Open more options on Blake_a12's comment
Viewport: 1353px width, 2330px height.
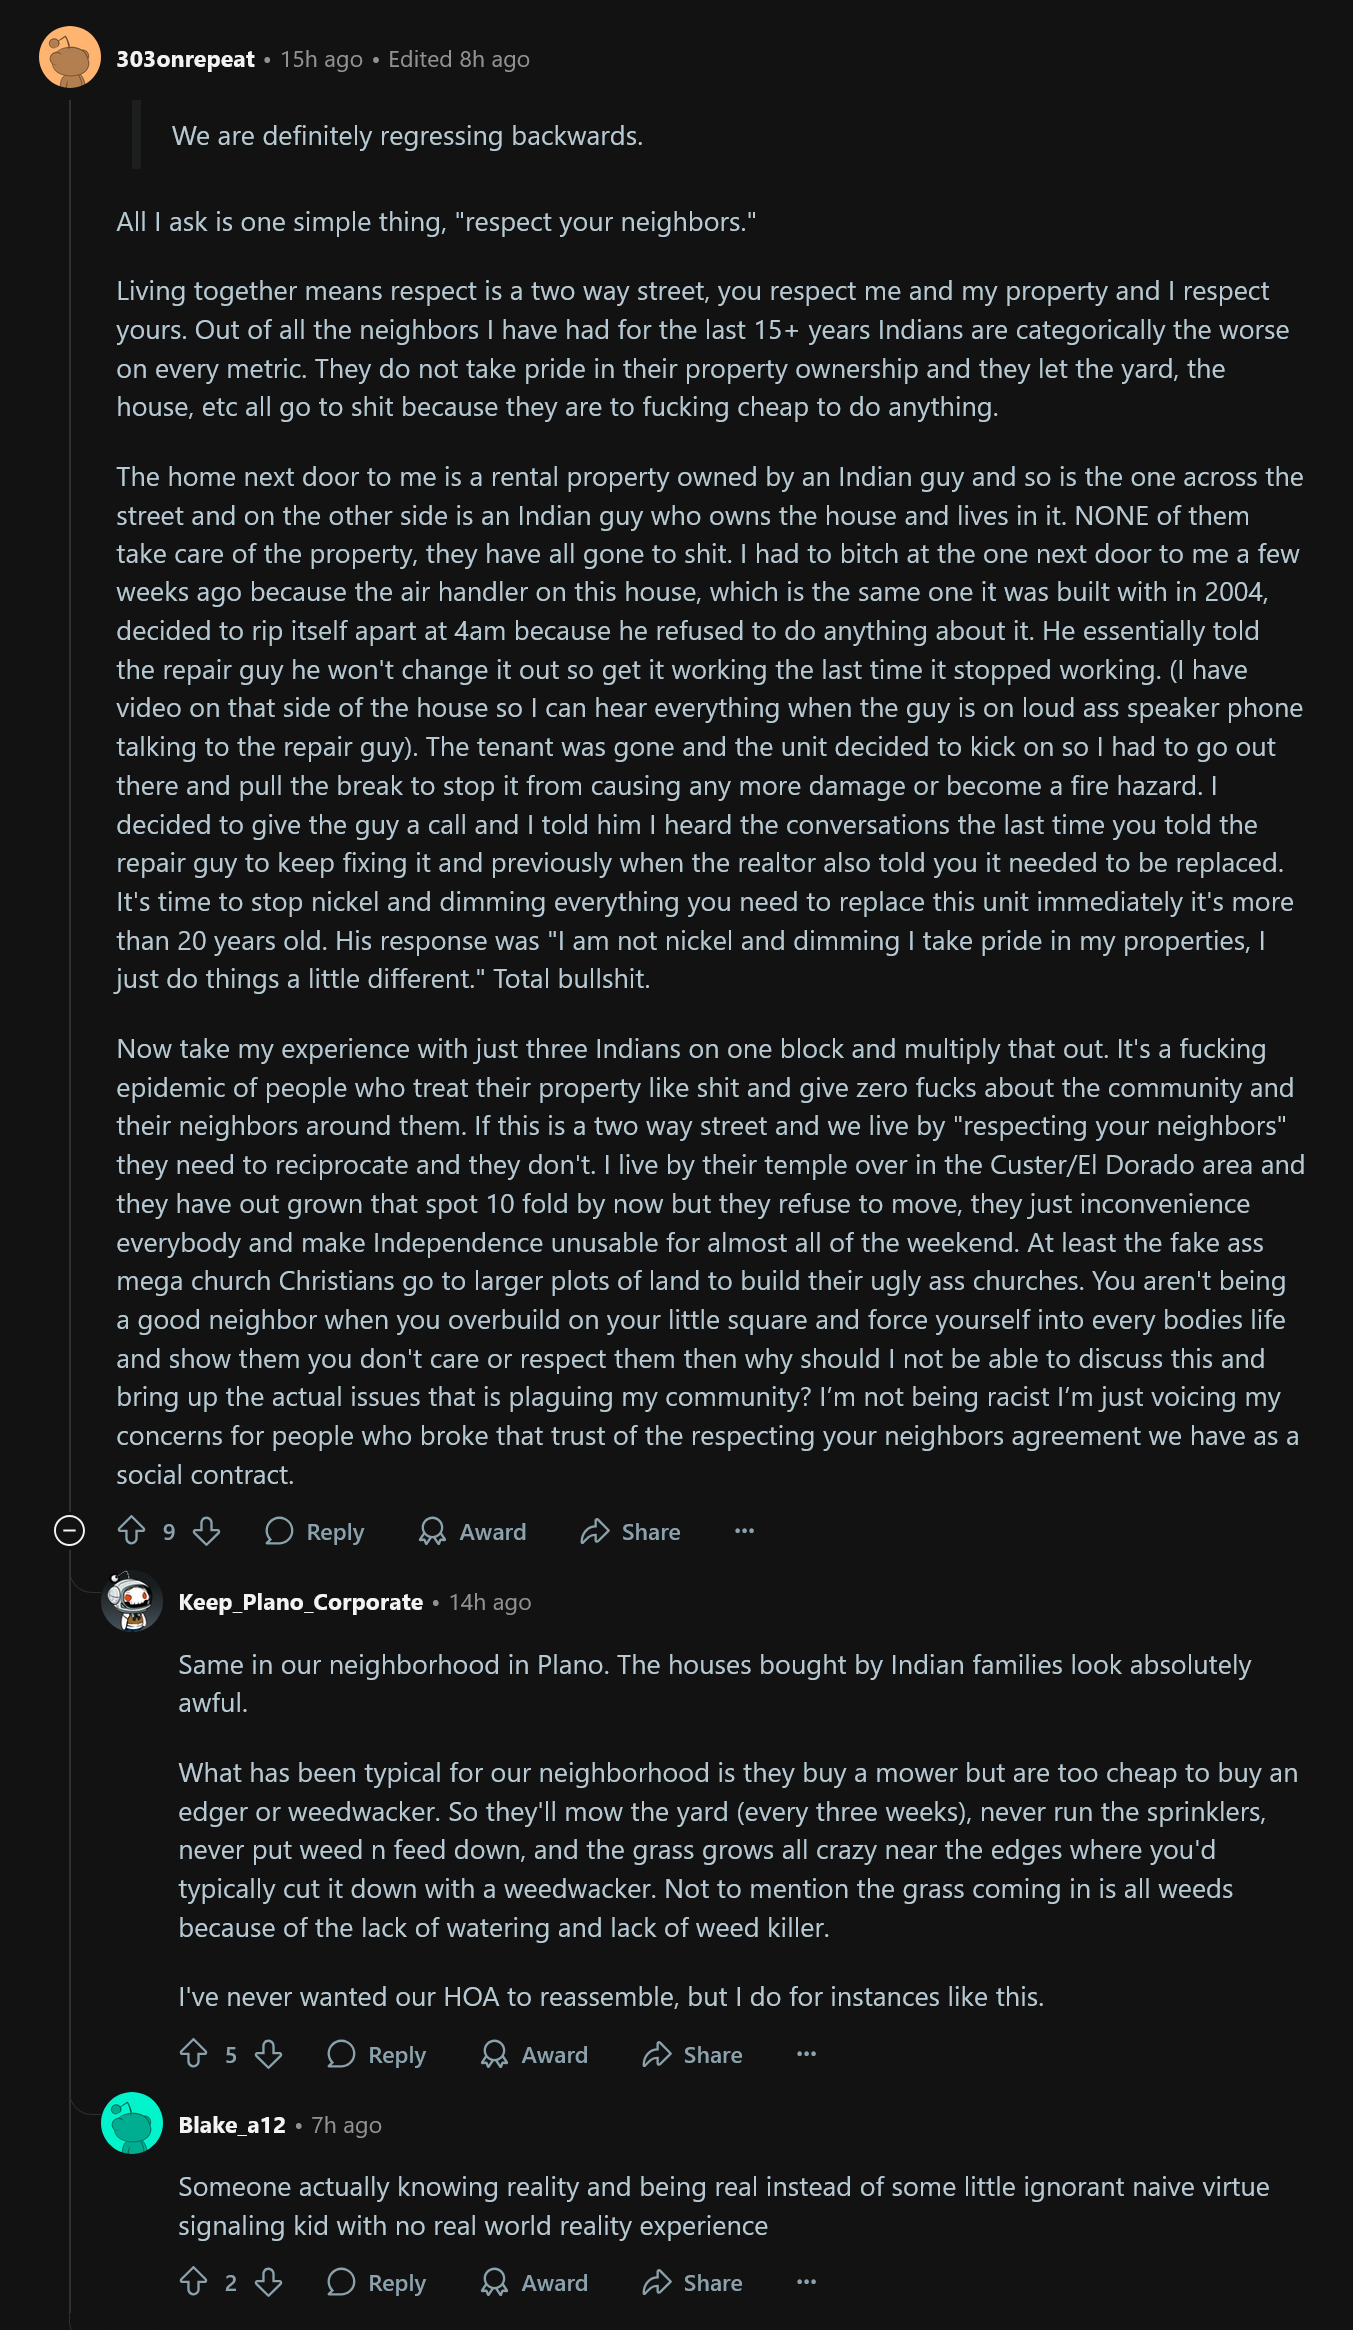point(806,2282)
